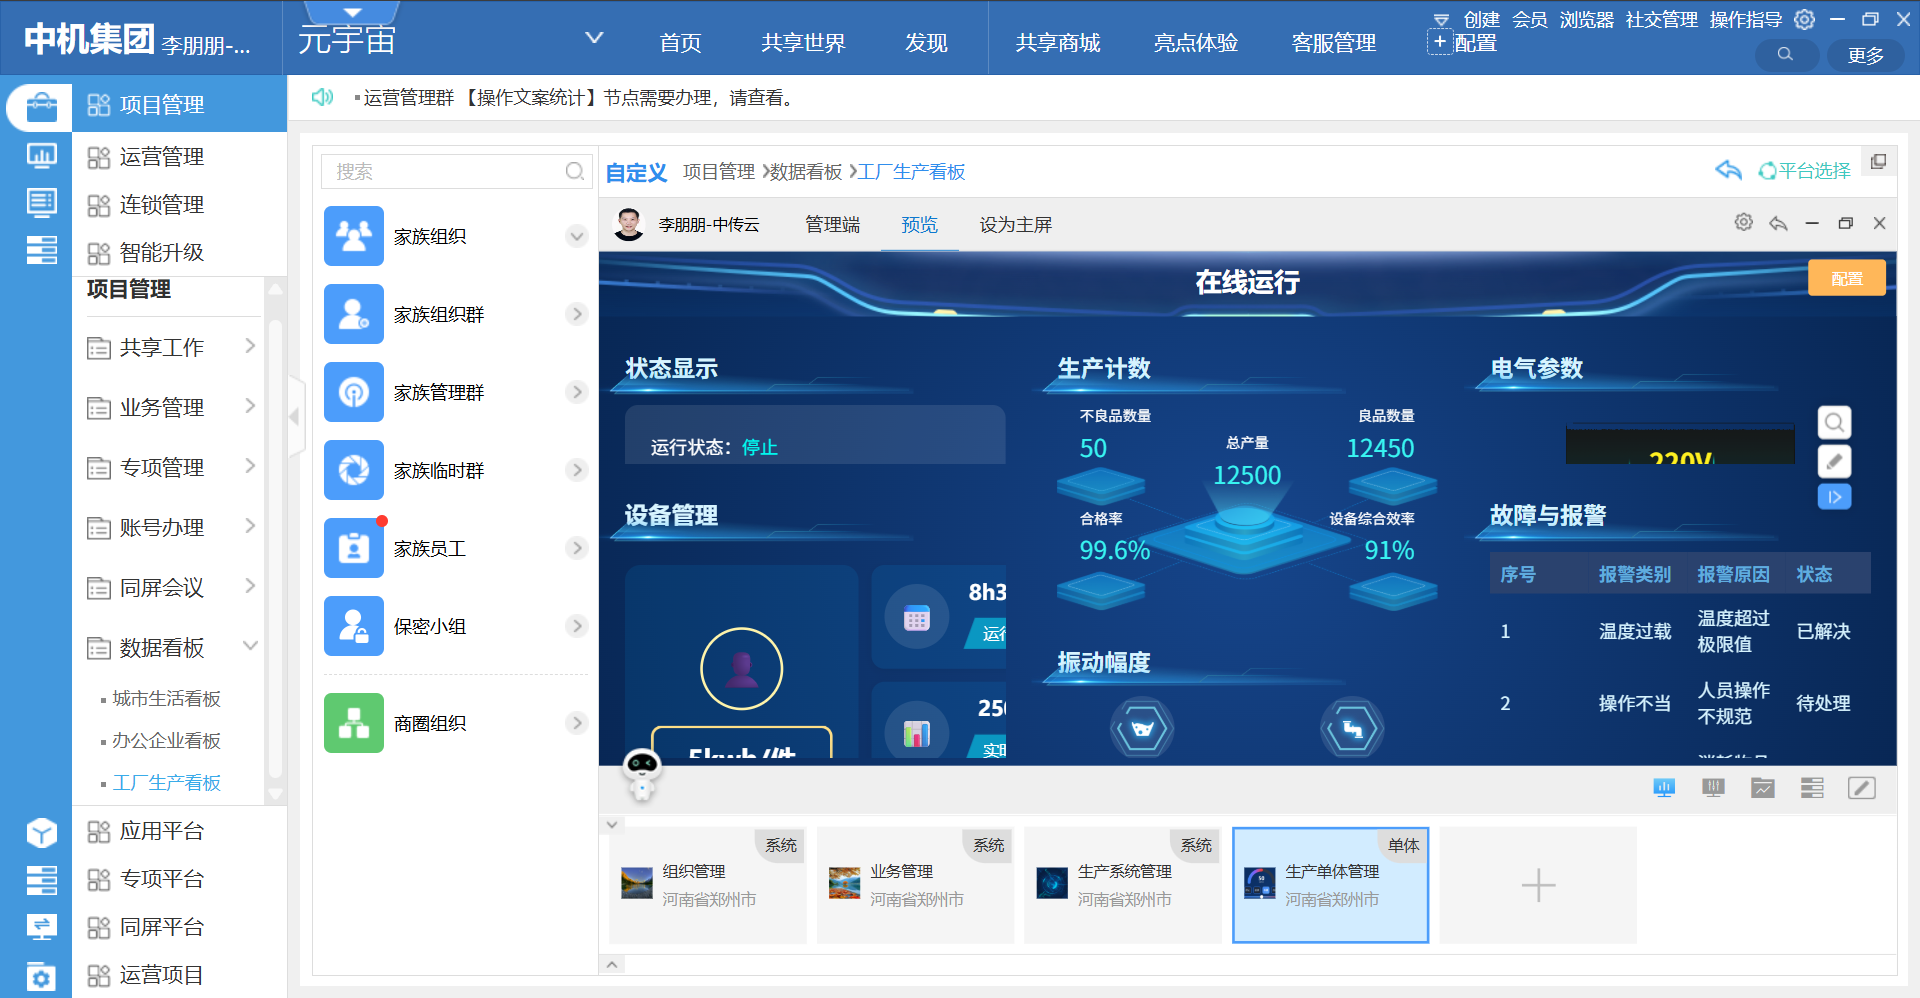Expand the 家族组织 dropdown arrow
The image size is (1920, 998).
tap(576, 237)
